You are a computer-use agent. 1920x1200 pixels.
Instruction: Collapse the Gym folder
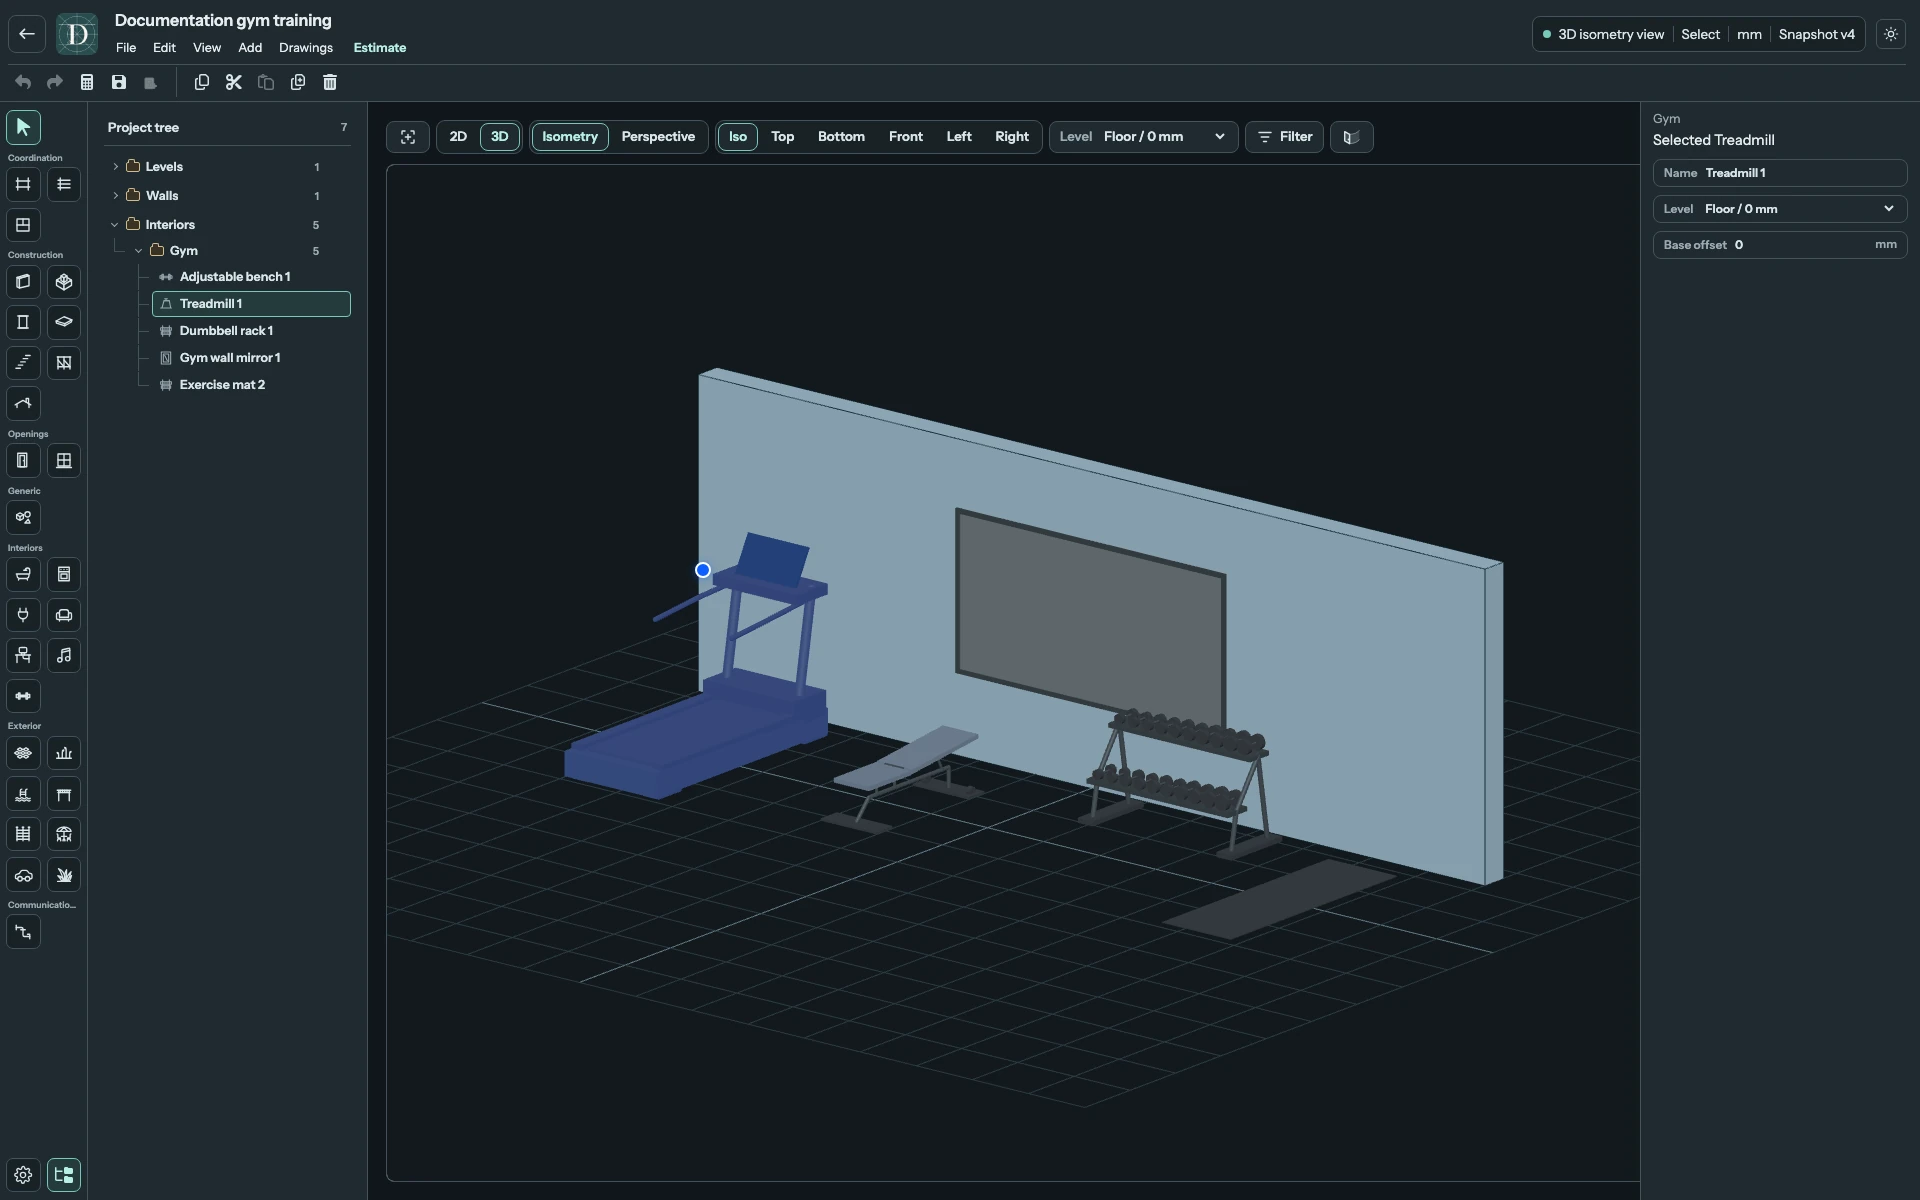point(139,251)
